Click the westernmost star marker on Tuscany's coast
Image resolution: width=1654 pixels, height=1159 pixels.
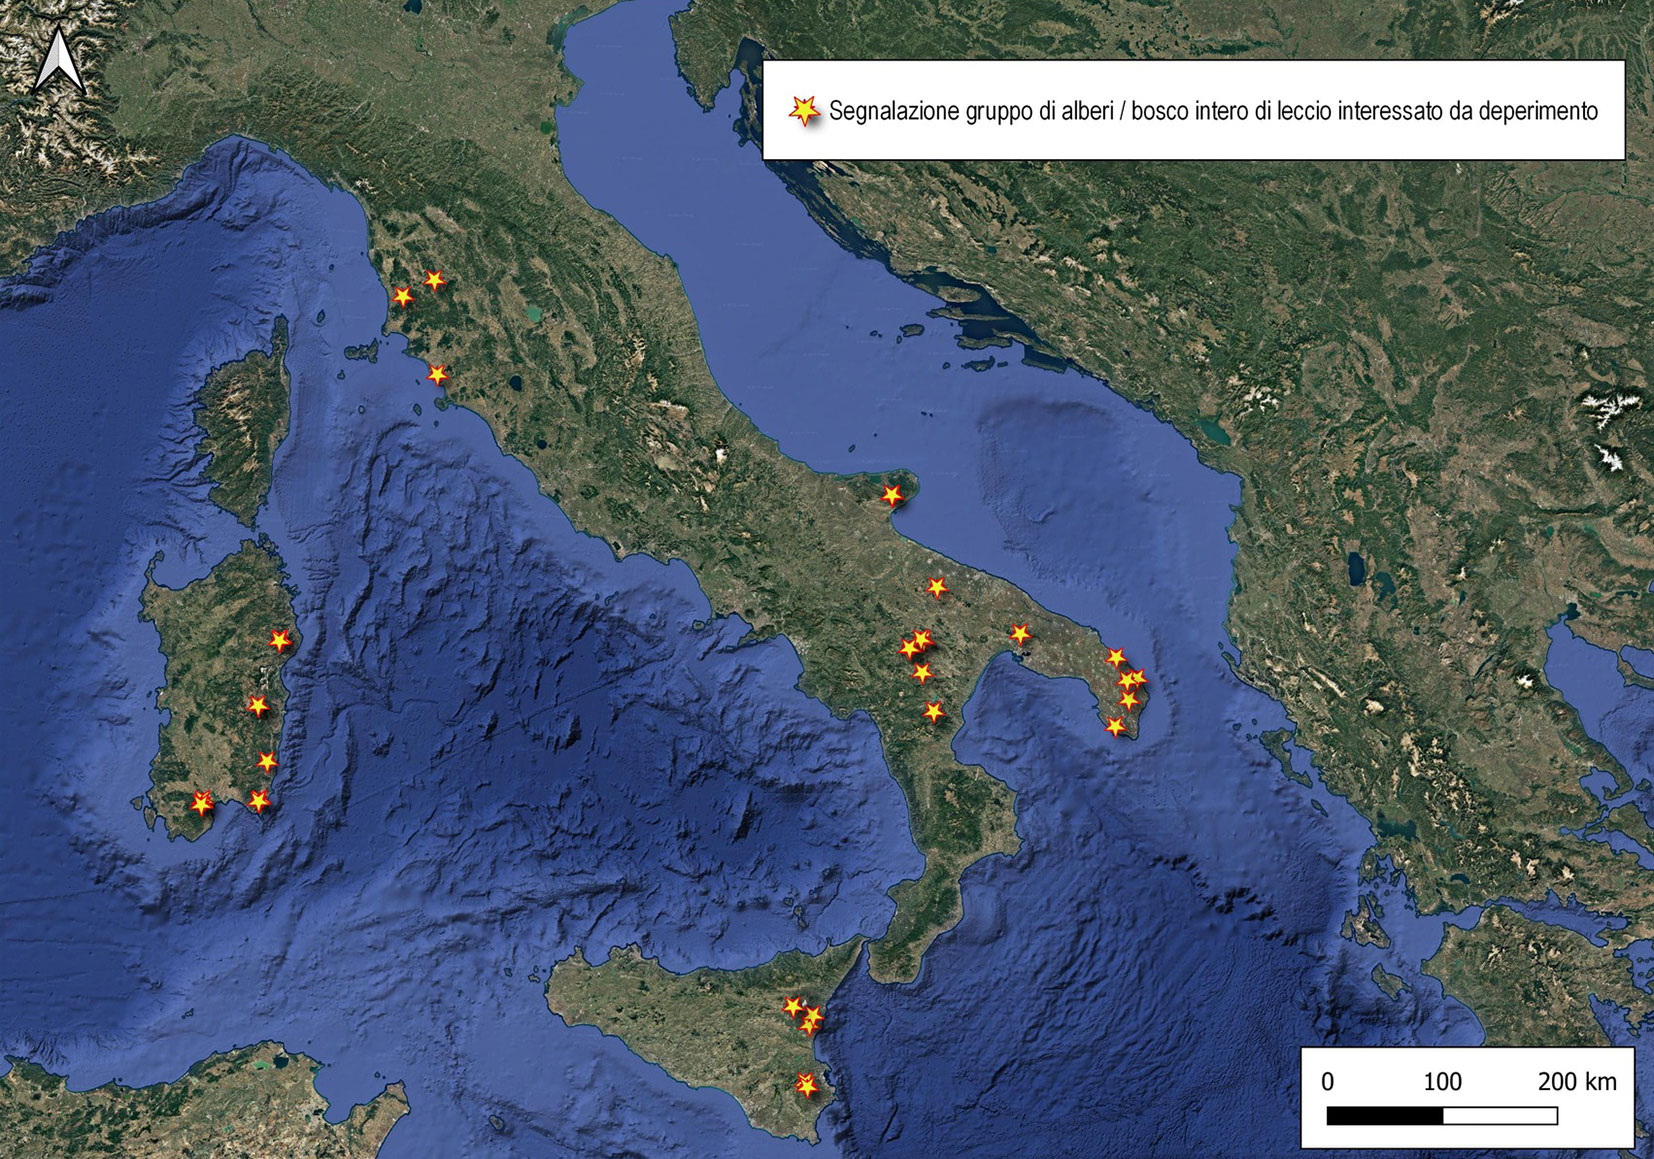pyautogui.click(x=402, y=297)
